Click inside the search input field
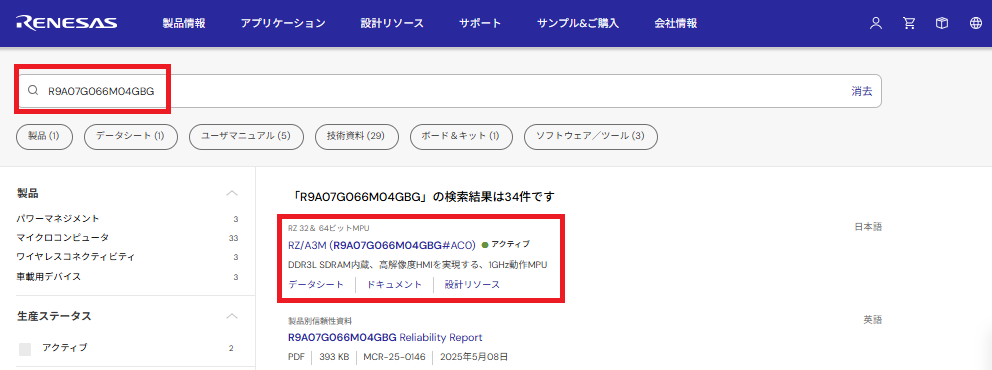The height and width of the screenshot is (370, 992). click(x=449, y=91)
